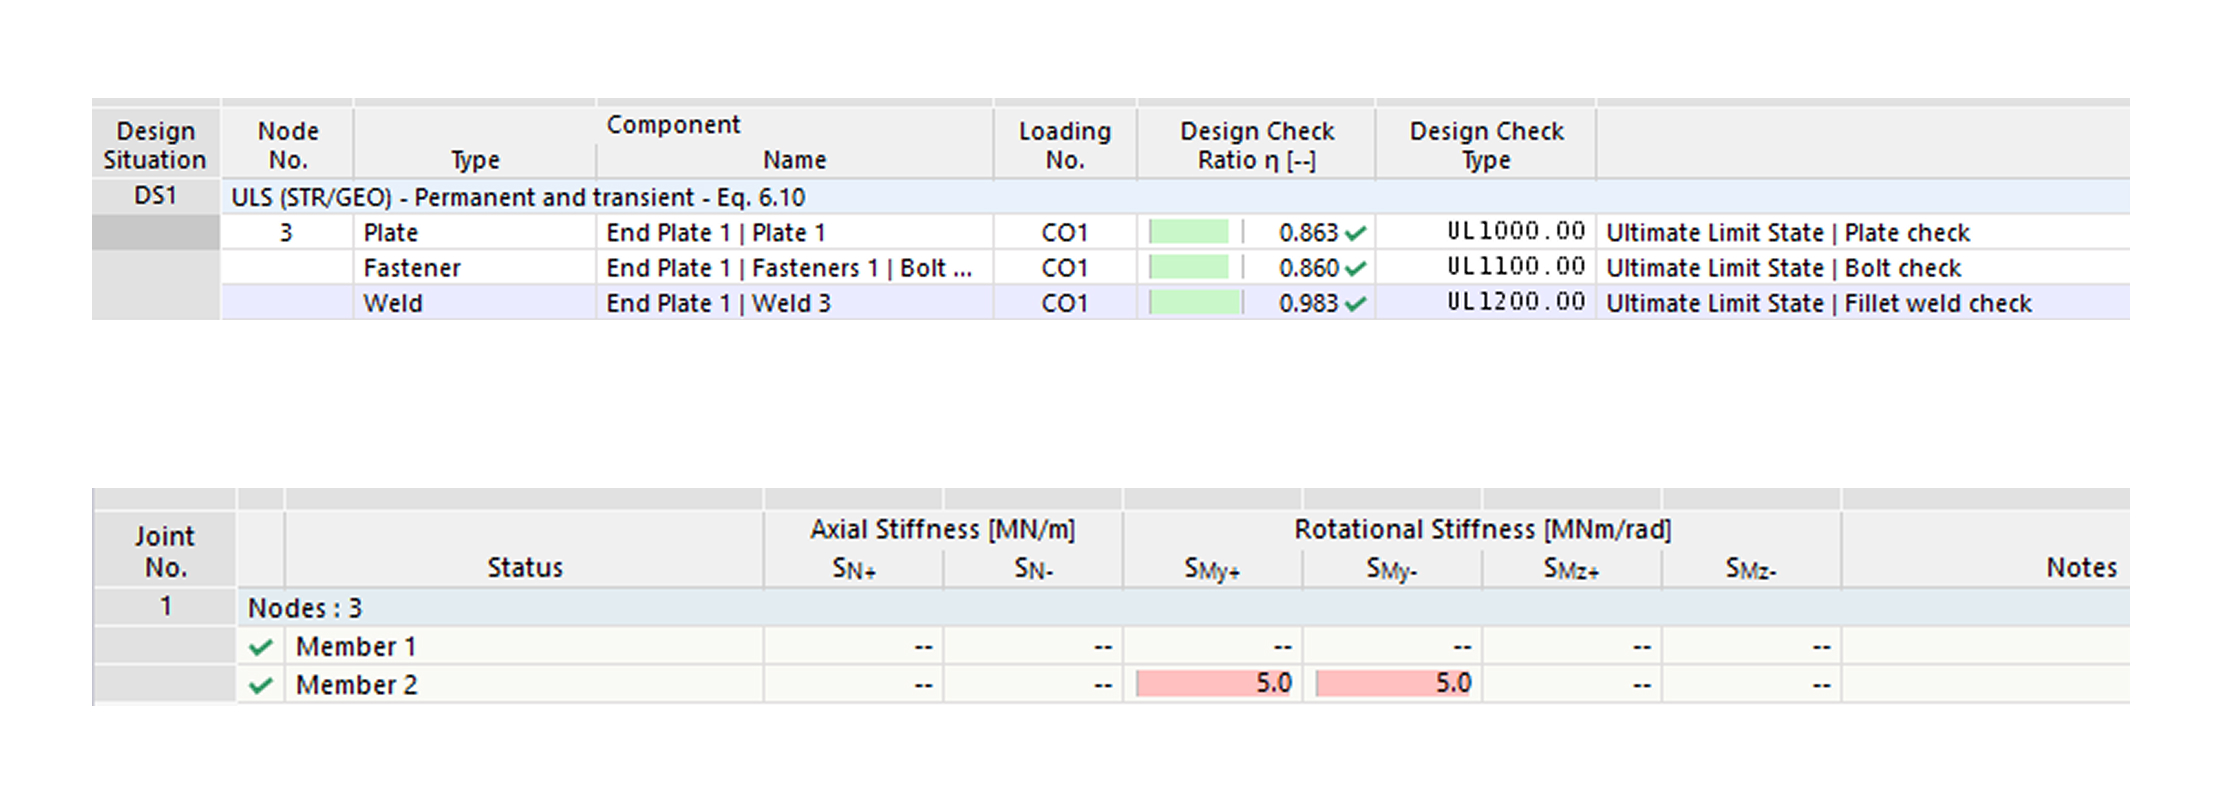Click Axial Stiffness column header
2222x804 pixels.
942,529
